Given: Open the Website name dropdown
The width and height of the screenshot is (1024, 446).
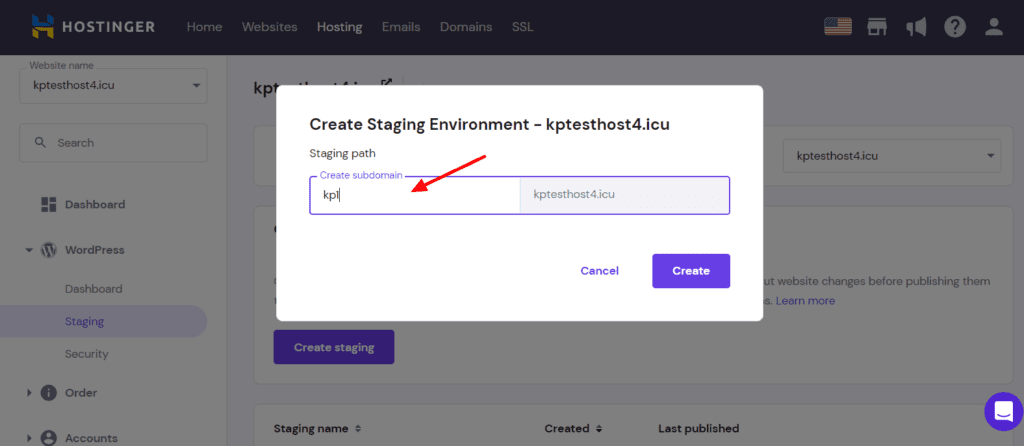Looking at the screenshot, I should (x=114, y=86).
